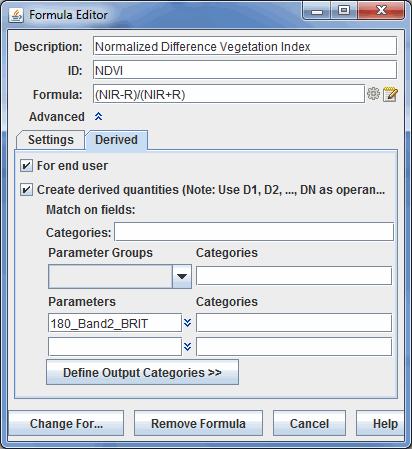Focus the empty second parameter field
This screenshot has width=412, height=449.
point(115,347)
